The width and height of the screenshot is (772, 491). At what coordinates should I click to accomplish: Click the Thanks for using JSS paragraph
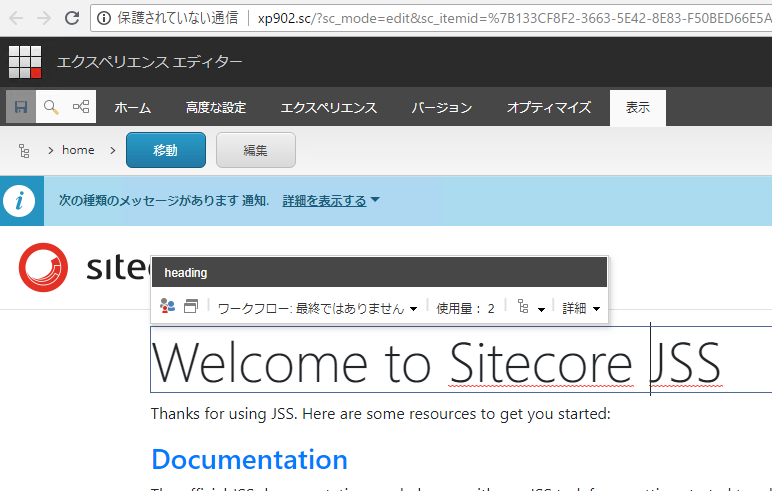pyautogui.click(x=381, y=414)
